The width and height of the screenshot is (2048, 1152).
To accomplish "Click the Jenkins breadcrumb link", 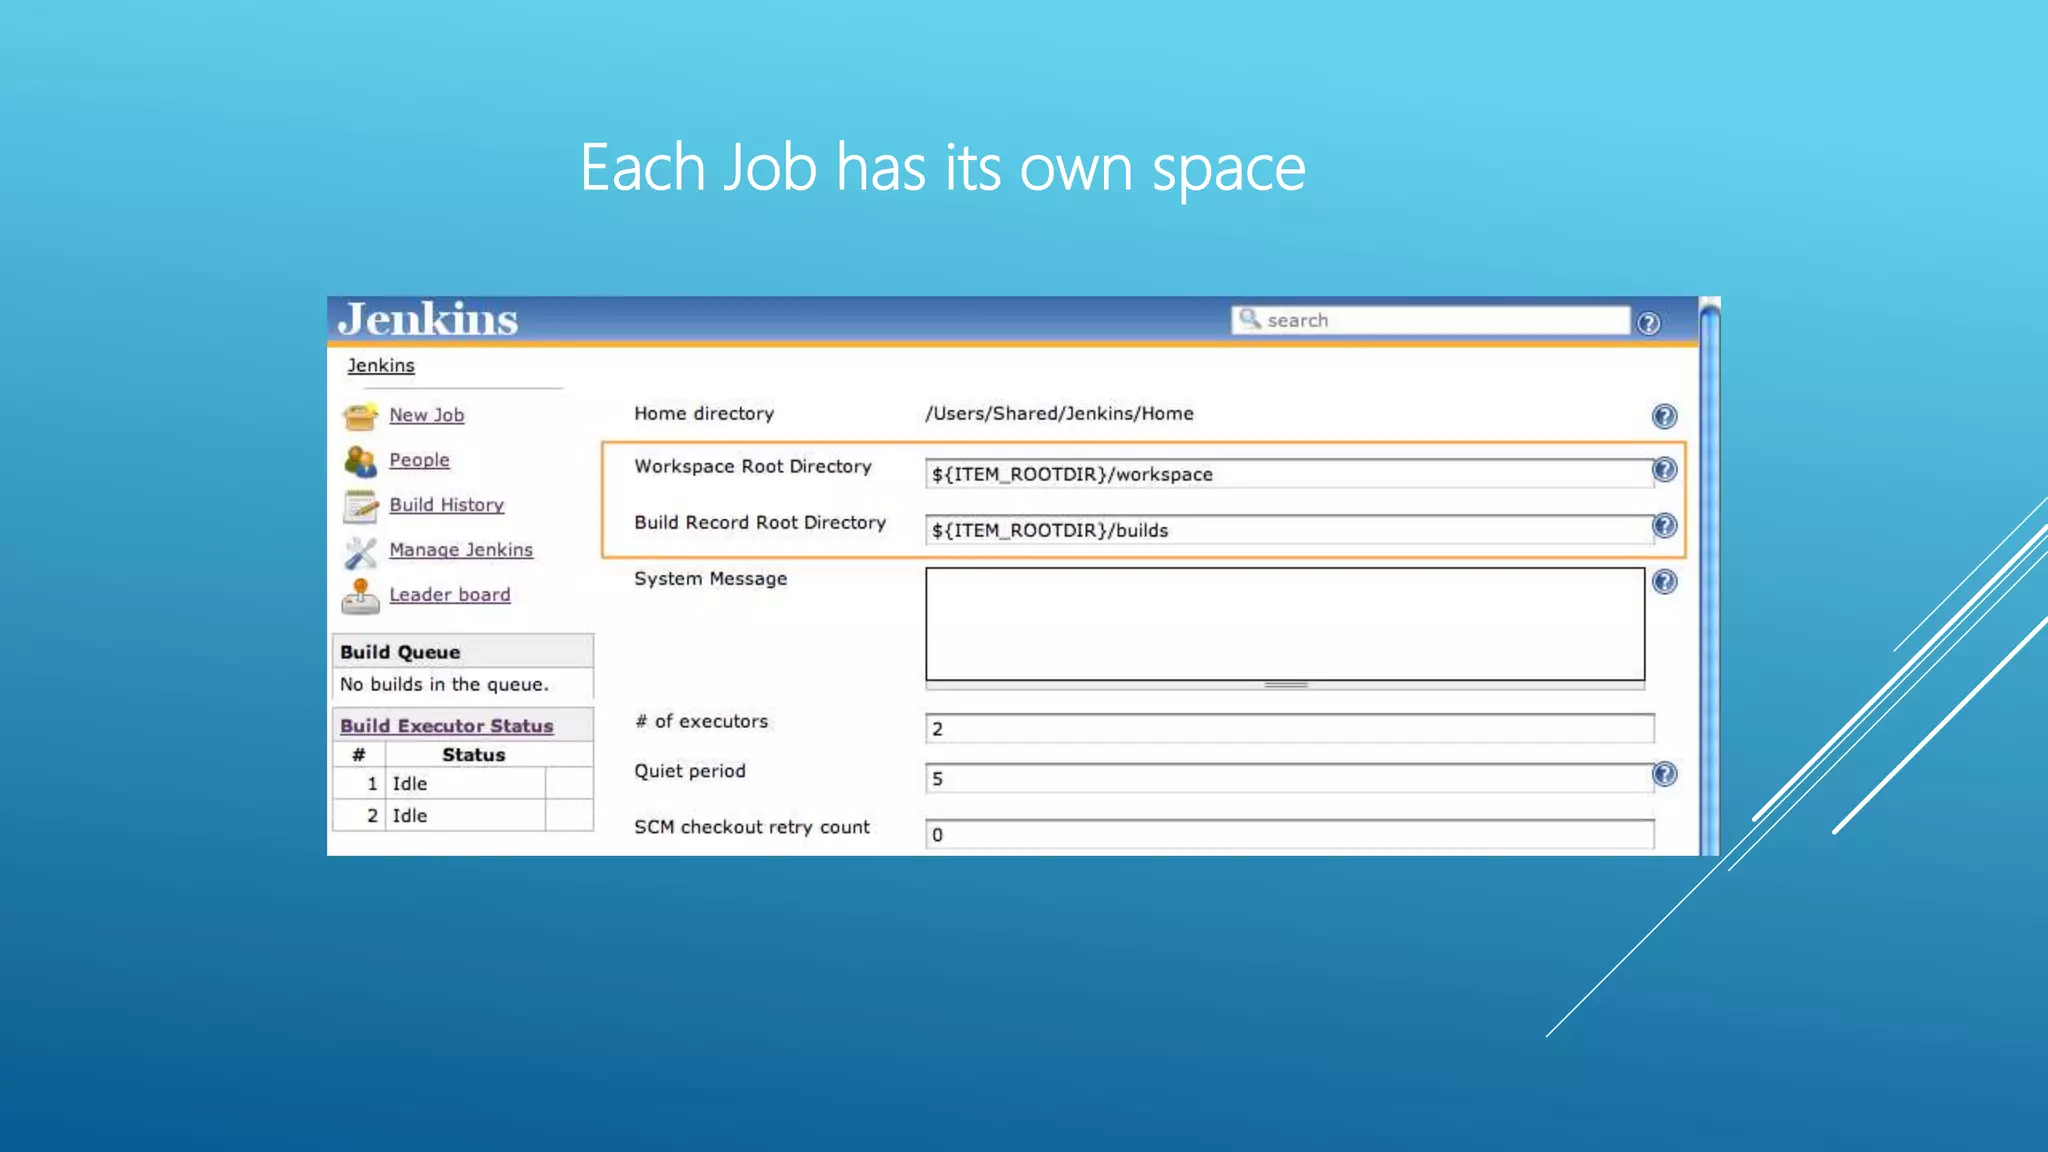I will tap(380, 366).
